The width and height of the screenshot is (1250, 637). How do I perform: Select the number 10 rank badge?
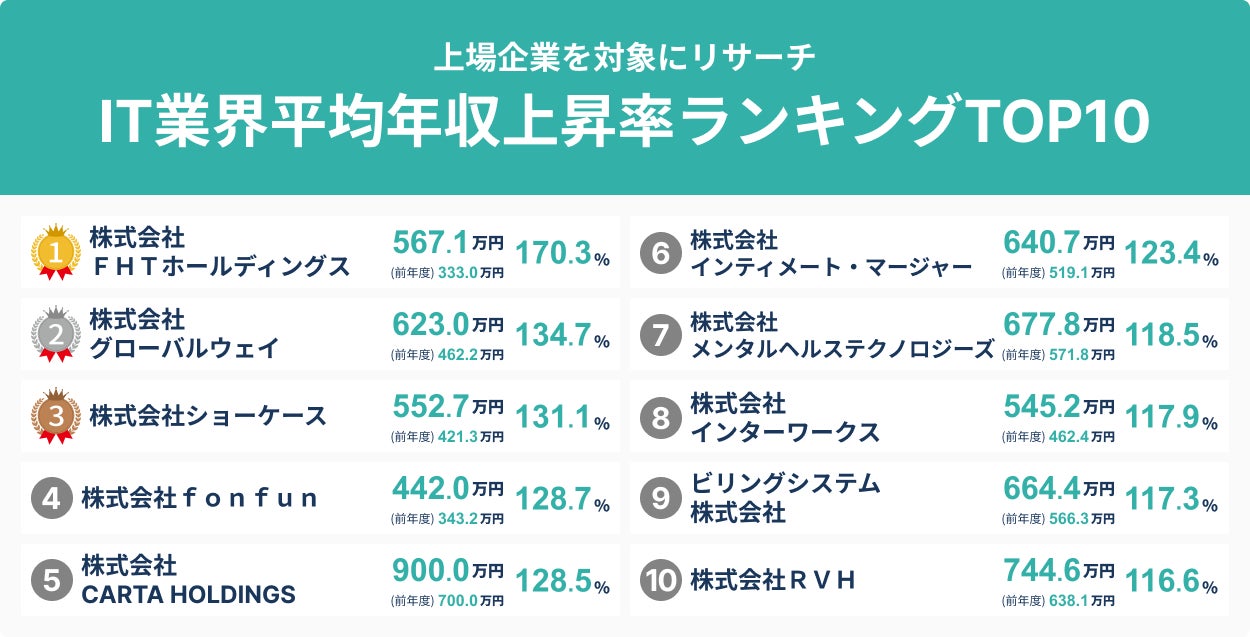coord(660,580)
